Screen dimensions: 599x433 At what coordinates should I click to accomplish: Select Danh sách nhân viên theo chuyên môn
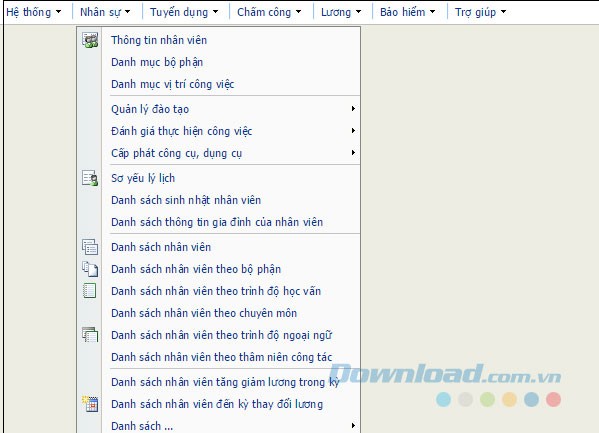coord(204,313)
